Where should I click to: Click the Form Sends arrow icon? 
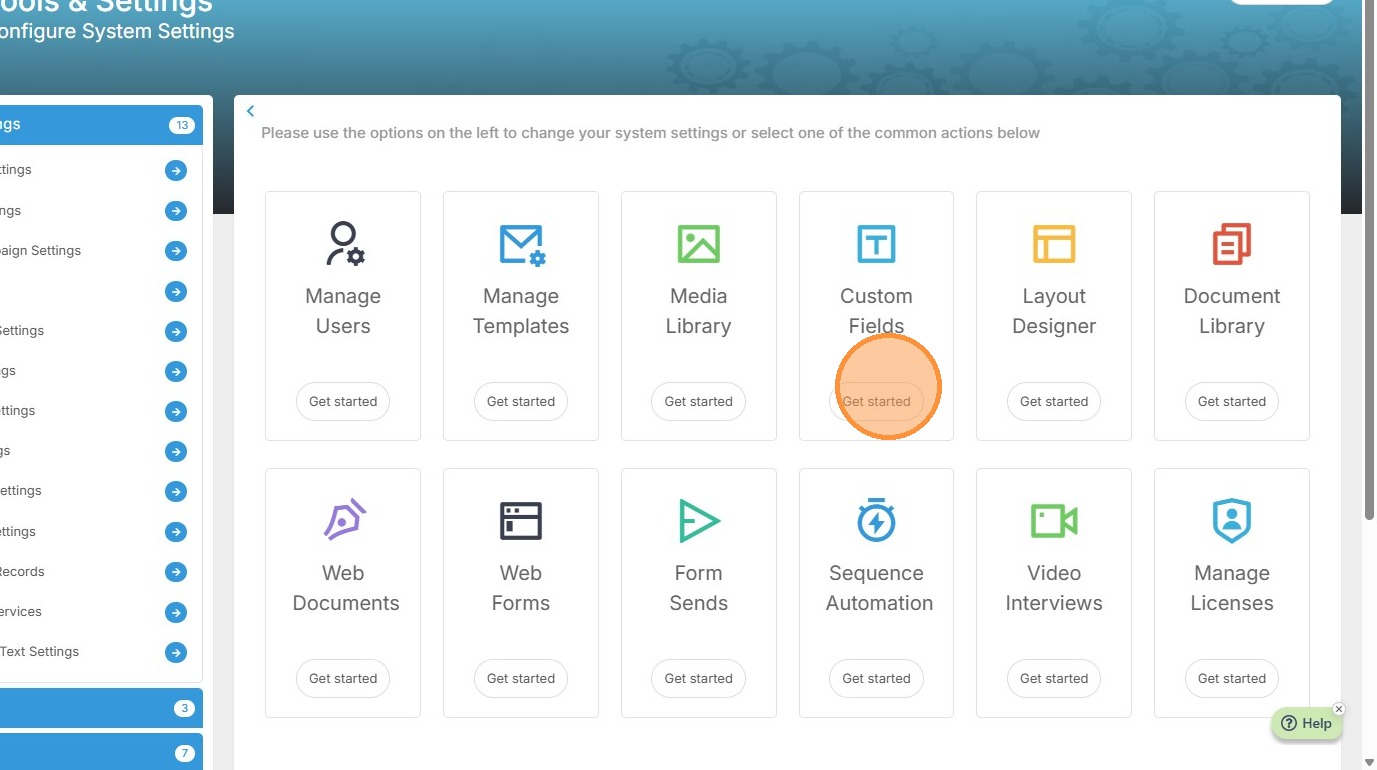tap(698, 520)
